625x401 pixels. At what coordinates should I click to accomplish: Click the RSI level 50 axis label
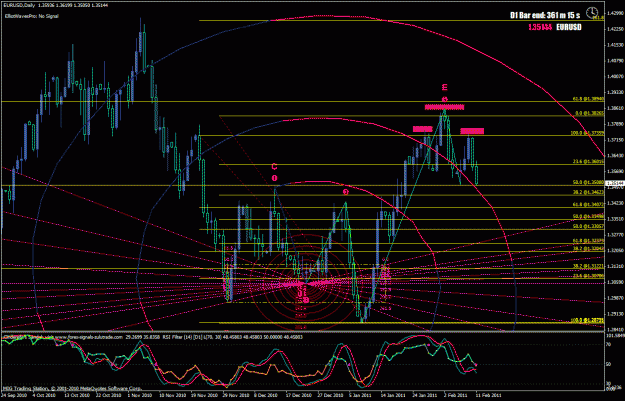coord(609,364)
